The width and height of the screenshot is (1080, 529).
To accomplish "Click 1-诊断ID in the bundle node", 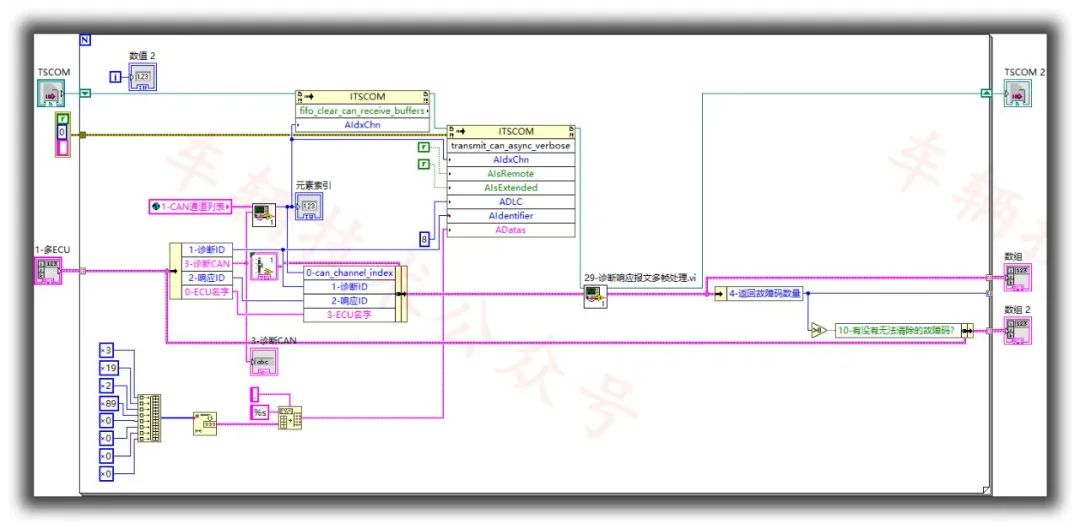I will [350, 287].
